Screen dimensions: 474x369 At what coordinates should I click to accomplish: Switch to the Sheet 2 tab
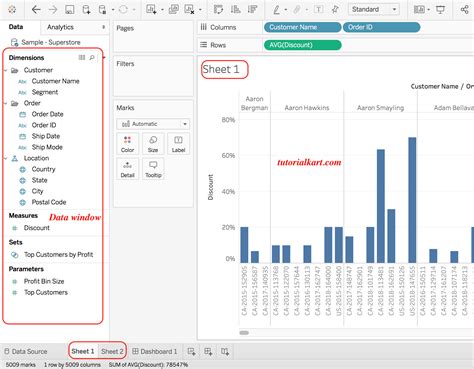(x=112, y=351)
